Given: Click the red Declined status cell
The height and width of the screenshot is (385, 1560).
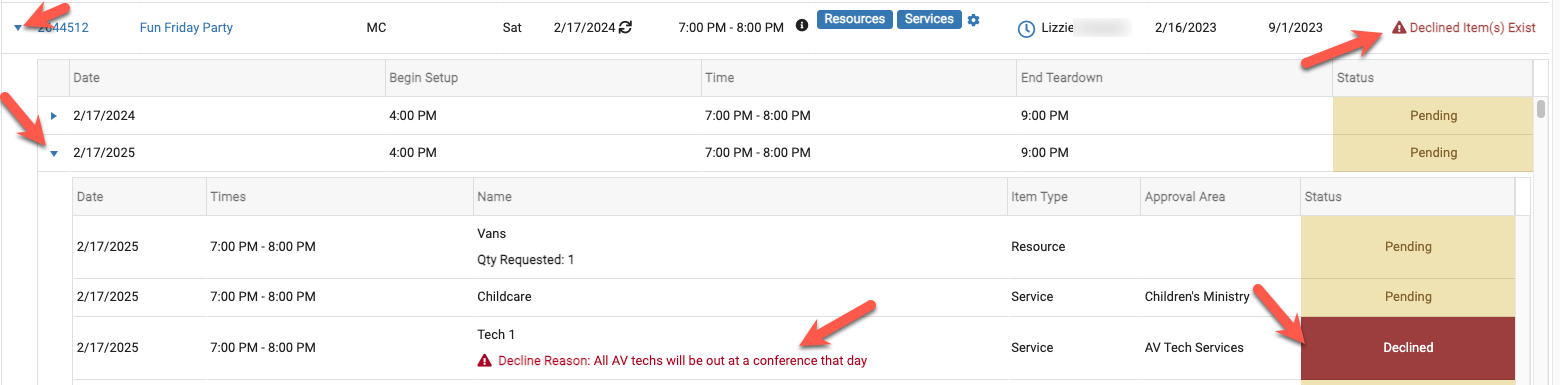Looking at the screenshot, I should (x=1408, y=348).
